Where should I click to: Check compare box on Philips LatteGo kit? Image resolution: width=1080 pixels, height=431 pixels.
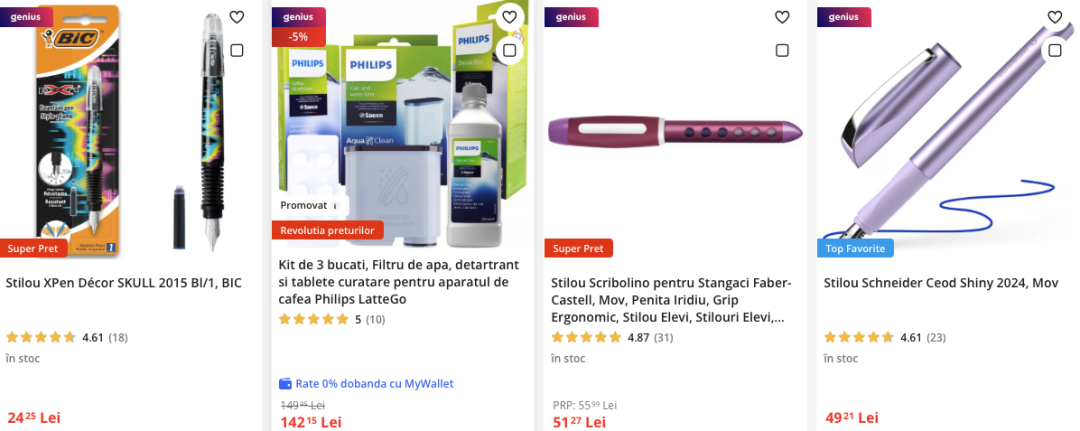509,50
